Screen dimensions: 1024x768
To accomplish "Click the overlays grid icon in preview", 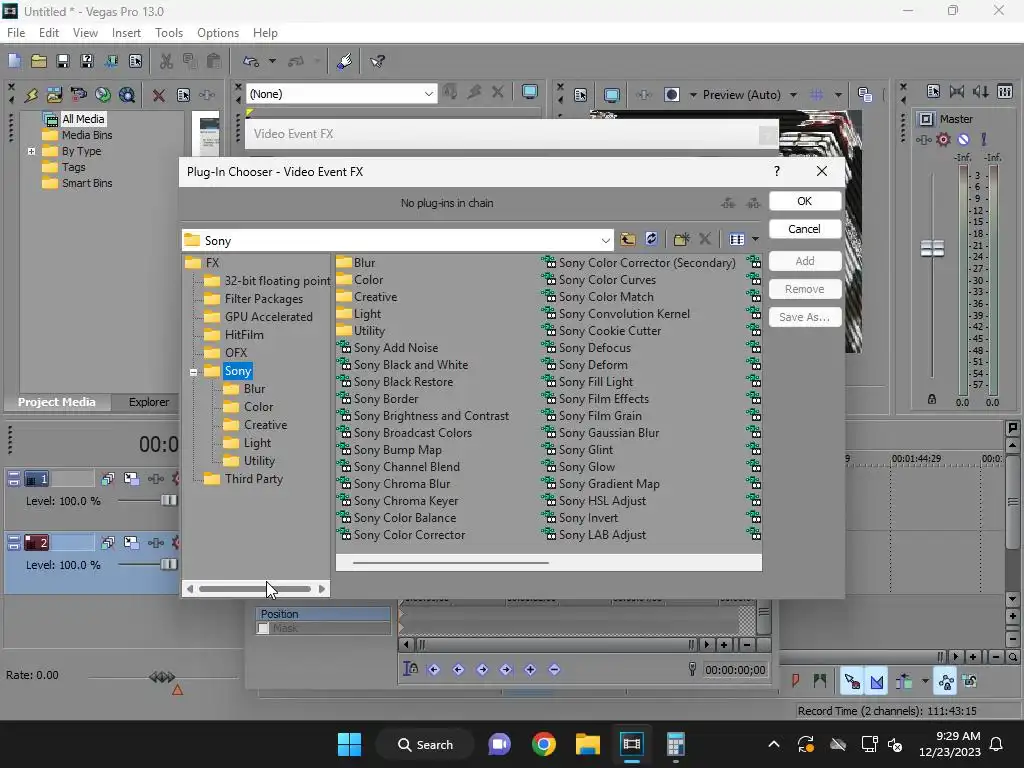I will (x=816, y=95).
